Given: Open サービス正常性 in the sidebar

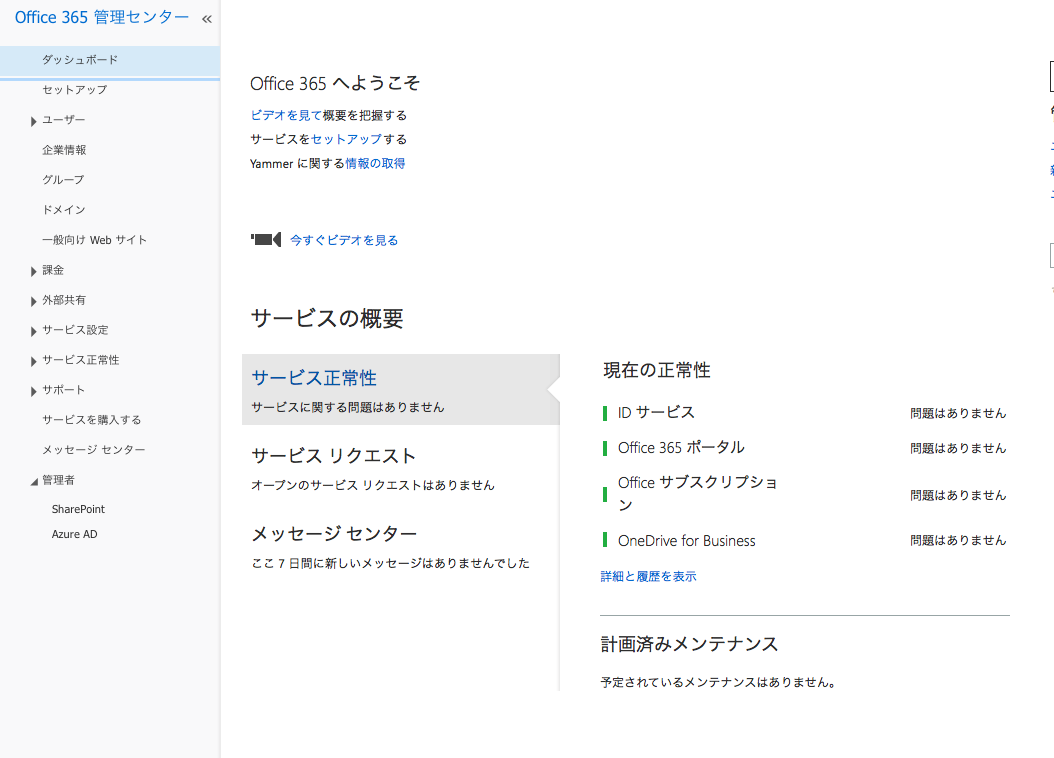Looking at the screenshot, I should 81,360.
